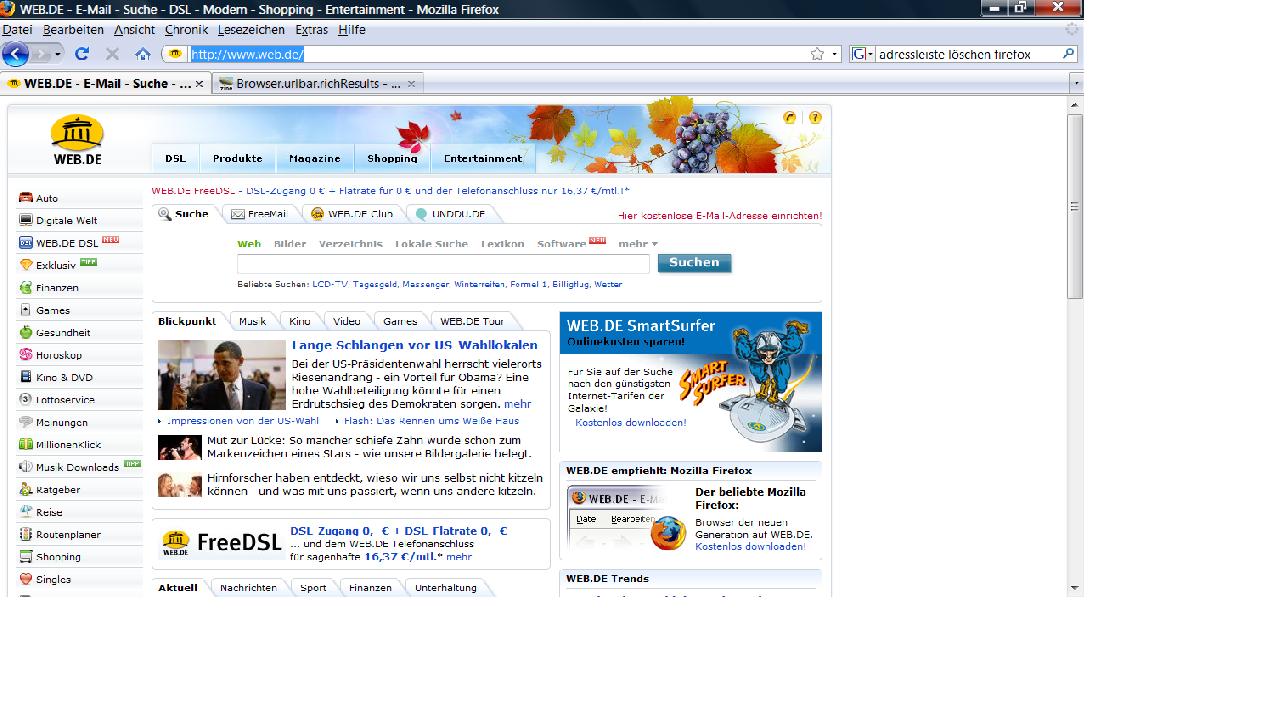The width and height of the screenshot is (1280, 720).
Task: Click the search magnifier in the search box
Action: [1068, 54]
